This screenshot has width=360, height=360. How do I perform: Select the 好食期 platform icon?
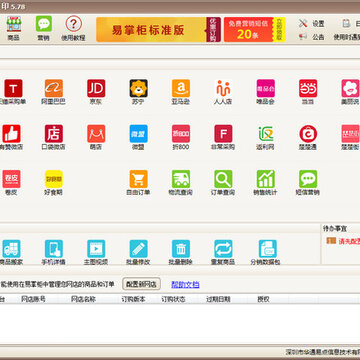point(54,179)
